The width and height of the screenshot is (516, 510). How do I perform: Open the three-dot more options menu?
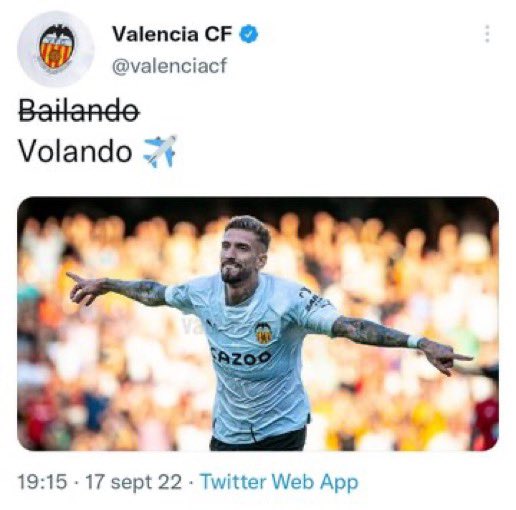coord(487,34)
